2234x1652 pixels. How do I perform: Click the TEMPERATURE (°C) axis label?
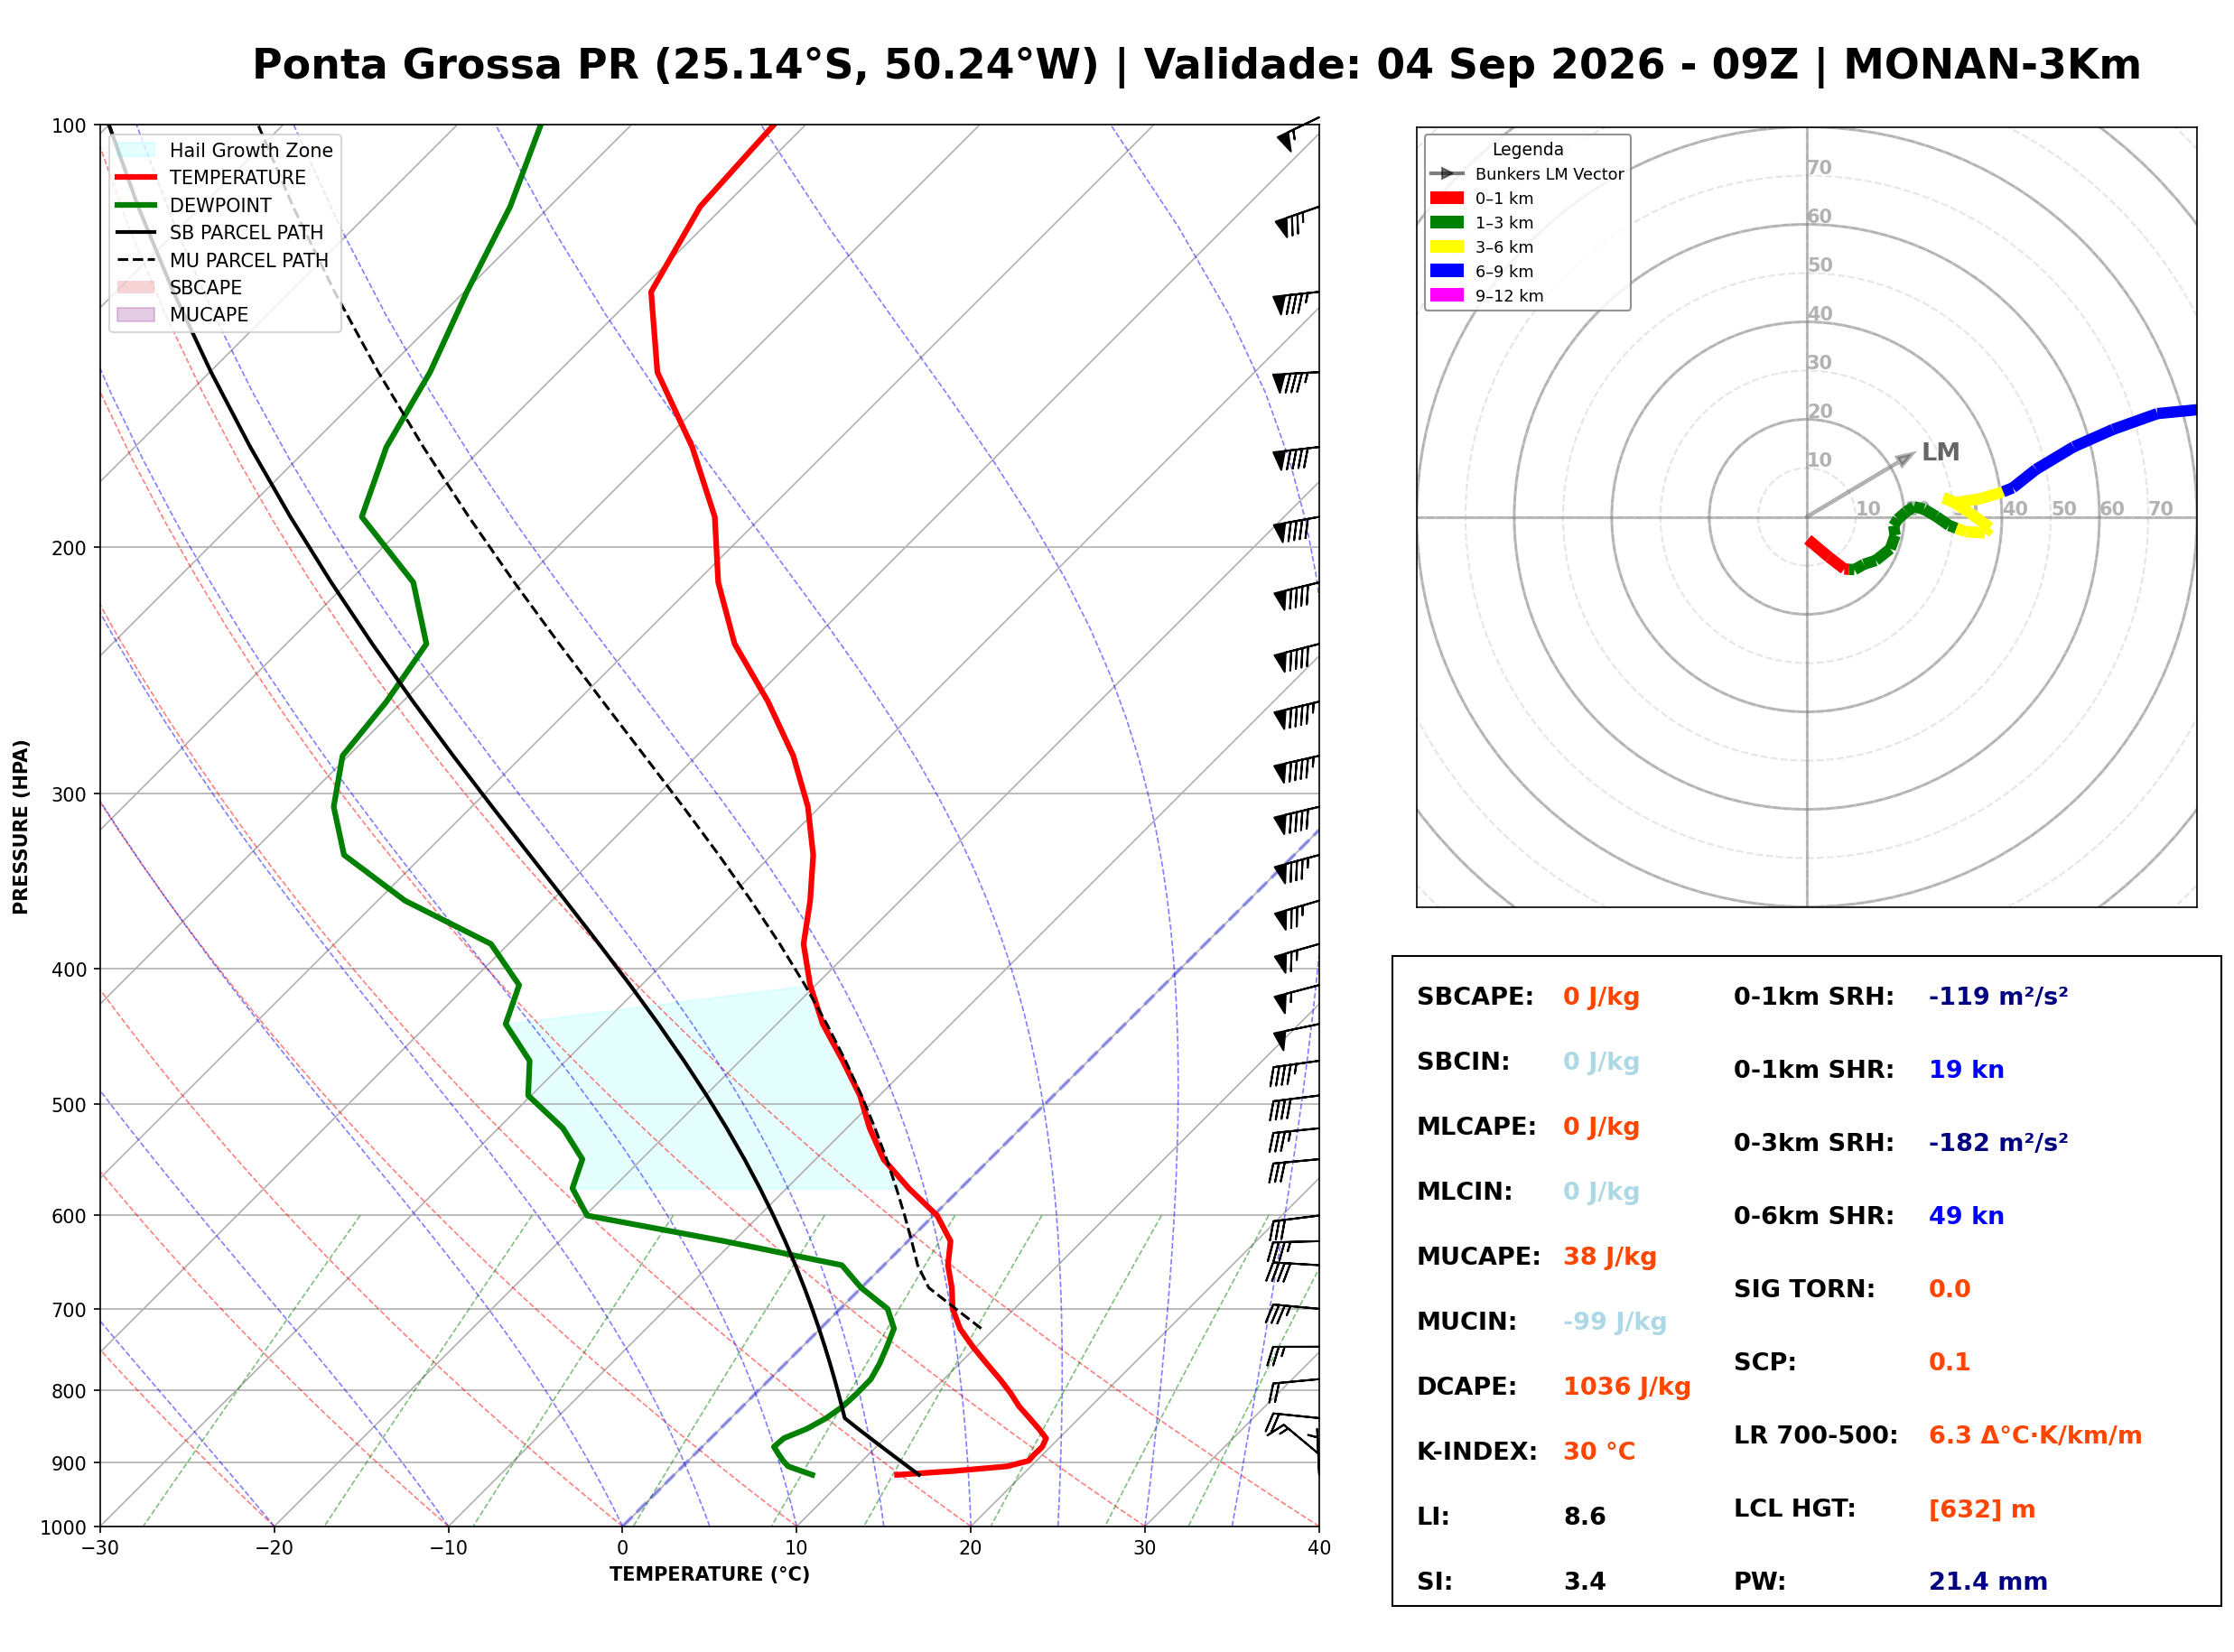point(710,1574)
